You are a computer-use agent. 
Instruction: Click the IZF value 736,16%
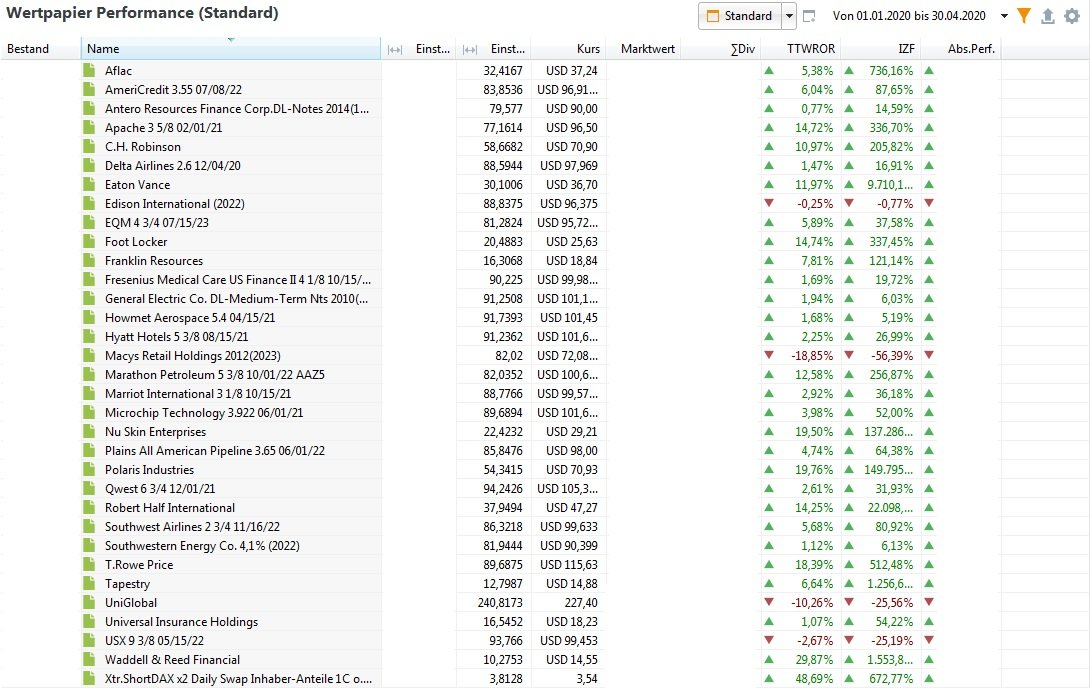pyautogui.click(x=891, y=70)
